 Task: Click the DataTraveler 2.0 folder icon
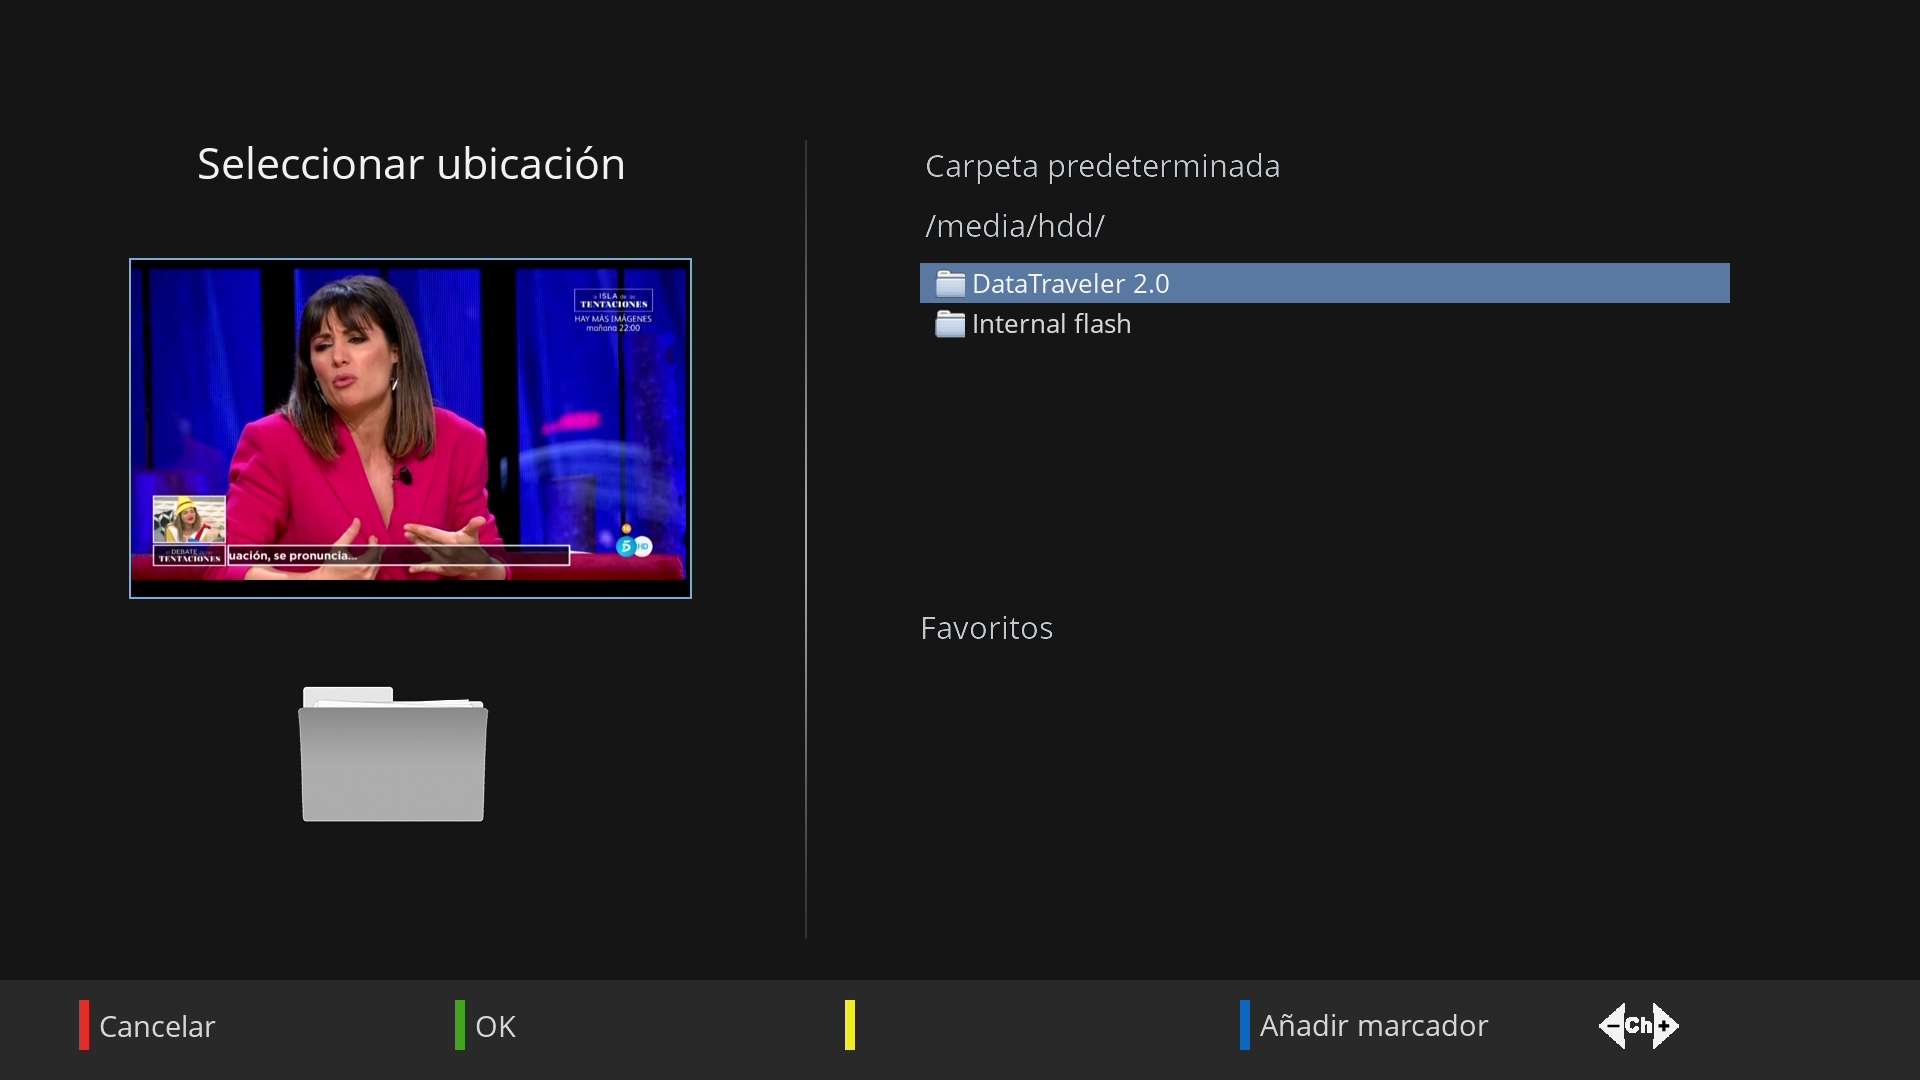(949, 284)
